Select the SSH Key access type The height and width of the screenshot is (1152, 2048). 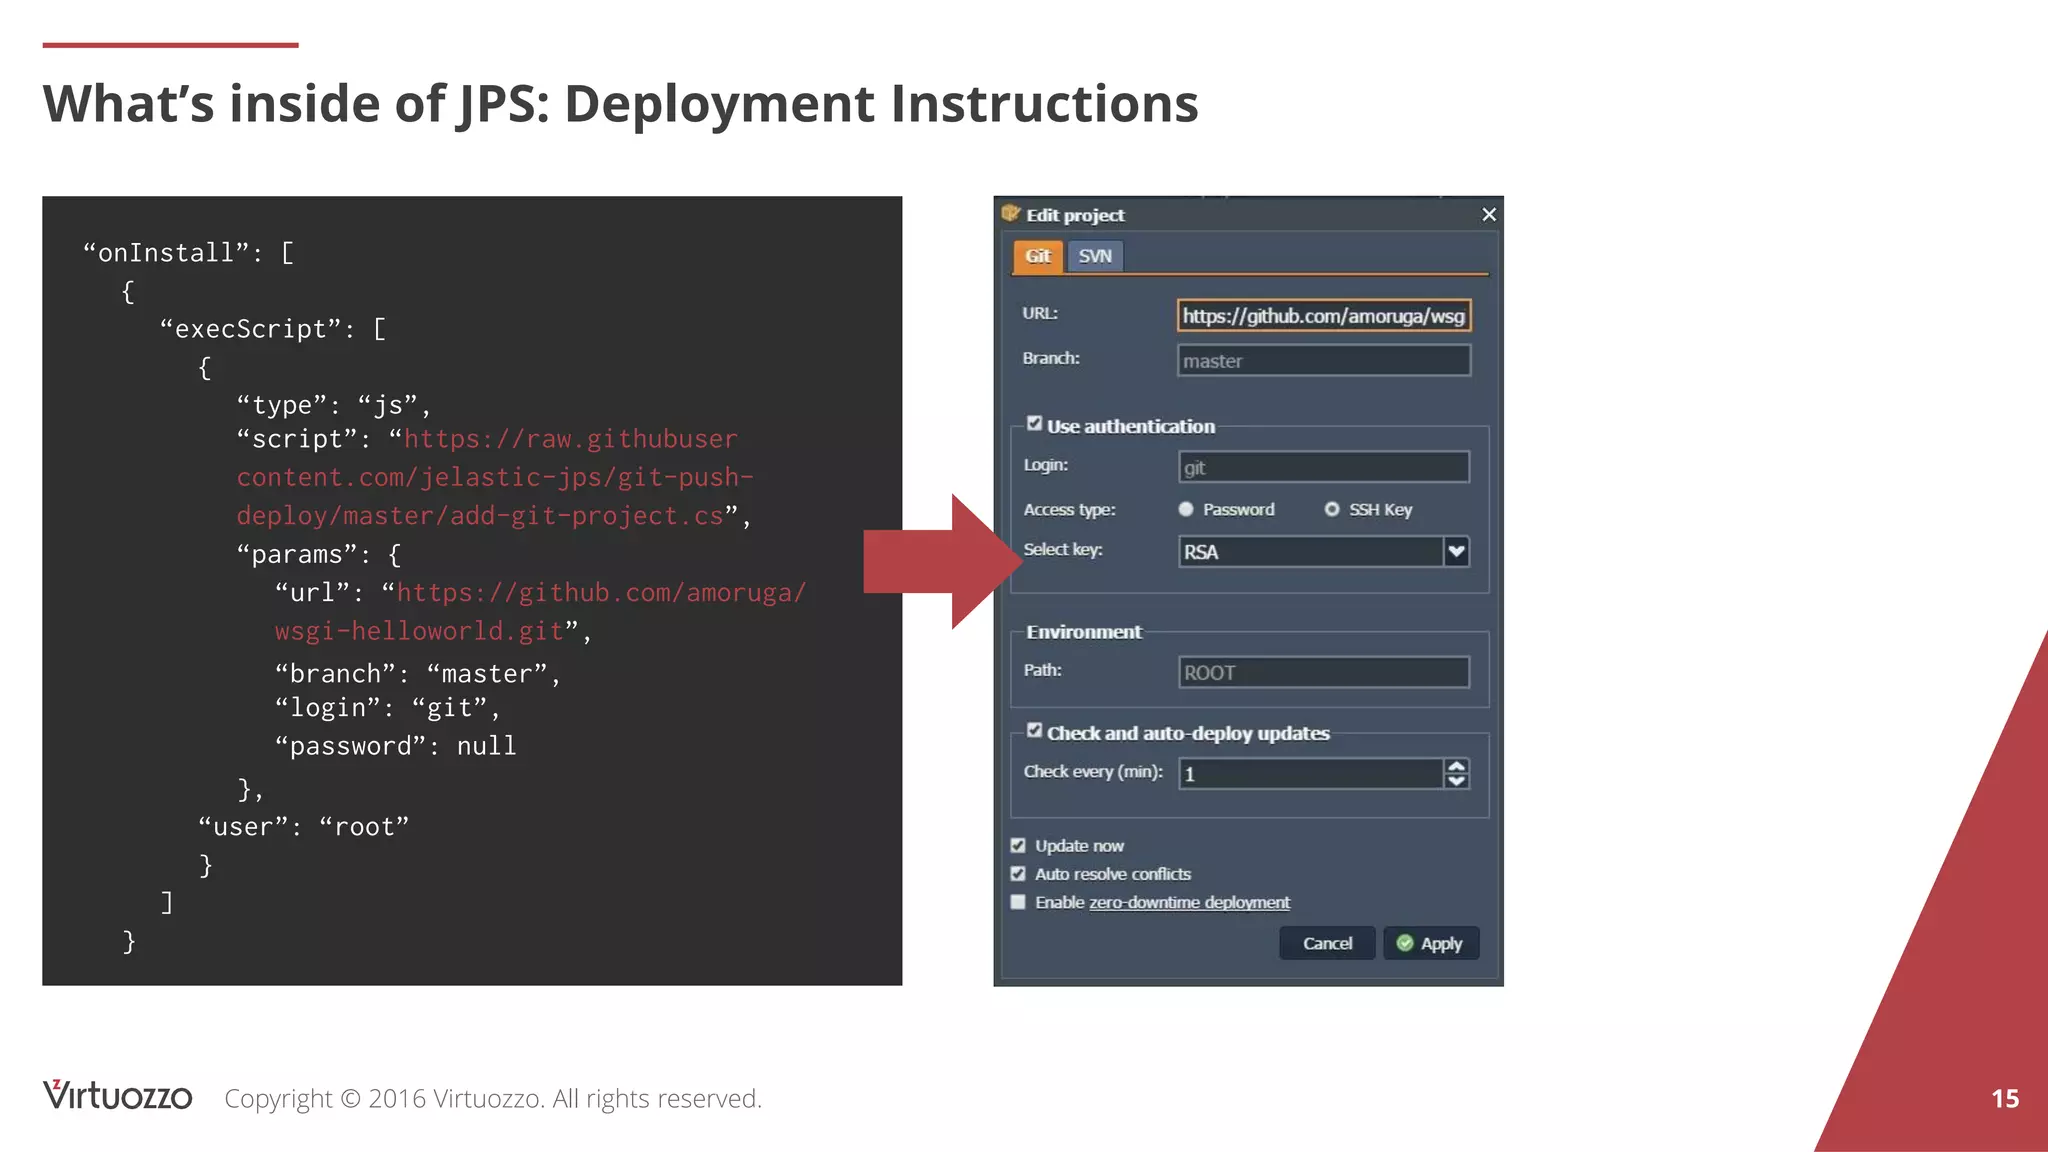point(1332,509)
